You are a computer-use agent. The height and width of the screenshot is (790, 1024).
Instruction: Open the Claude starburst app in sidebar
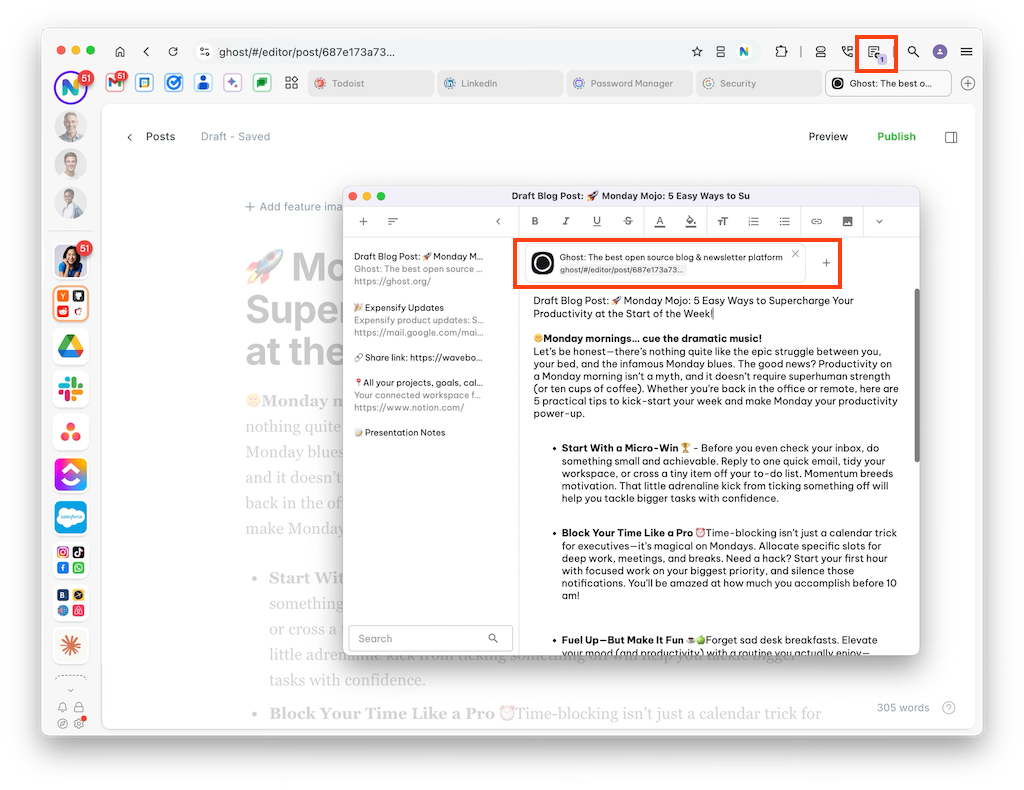[71, 646]
